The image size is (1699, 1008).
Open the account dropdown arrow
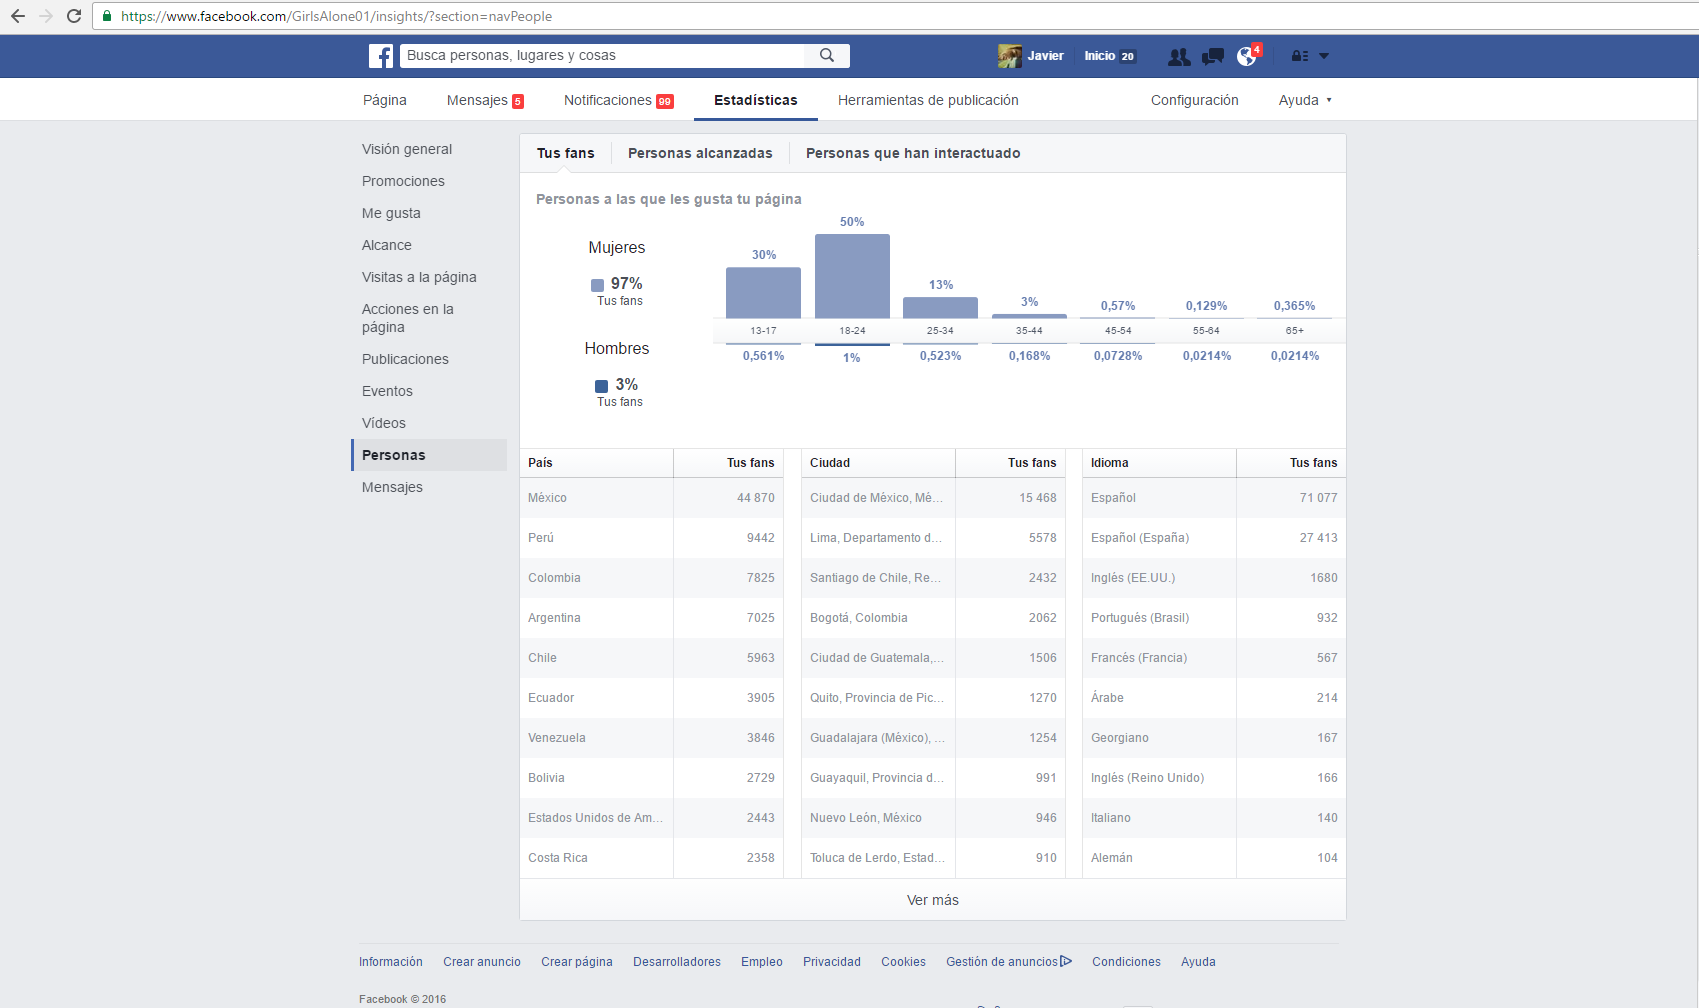tap(1324, 56)
